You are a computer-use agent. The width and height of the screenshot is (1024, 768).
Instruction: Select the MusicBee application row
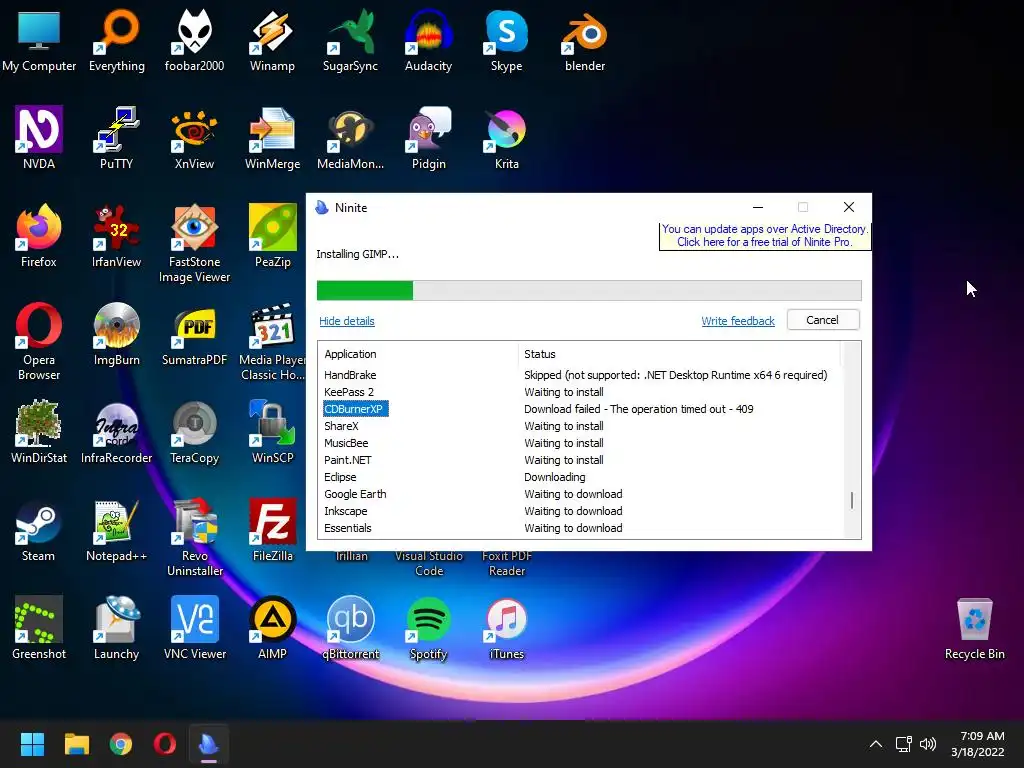pyautogui.click(x=582, y=443)
